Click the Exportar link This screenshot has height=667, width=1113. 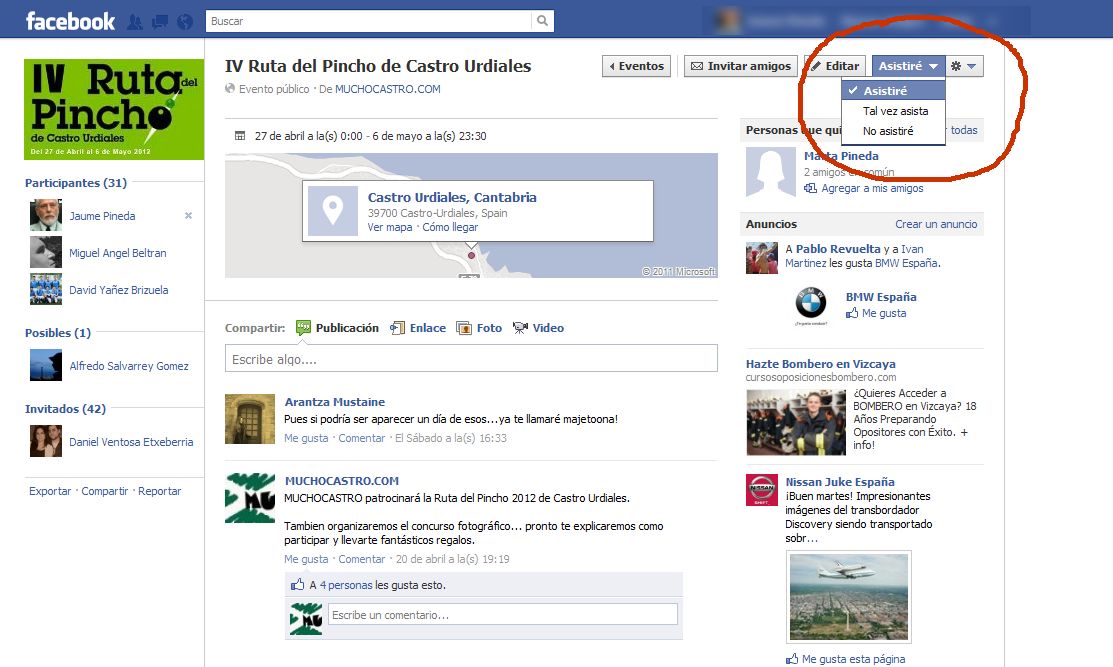tap(50, 491)
